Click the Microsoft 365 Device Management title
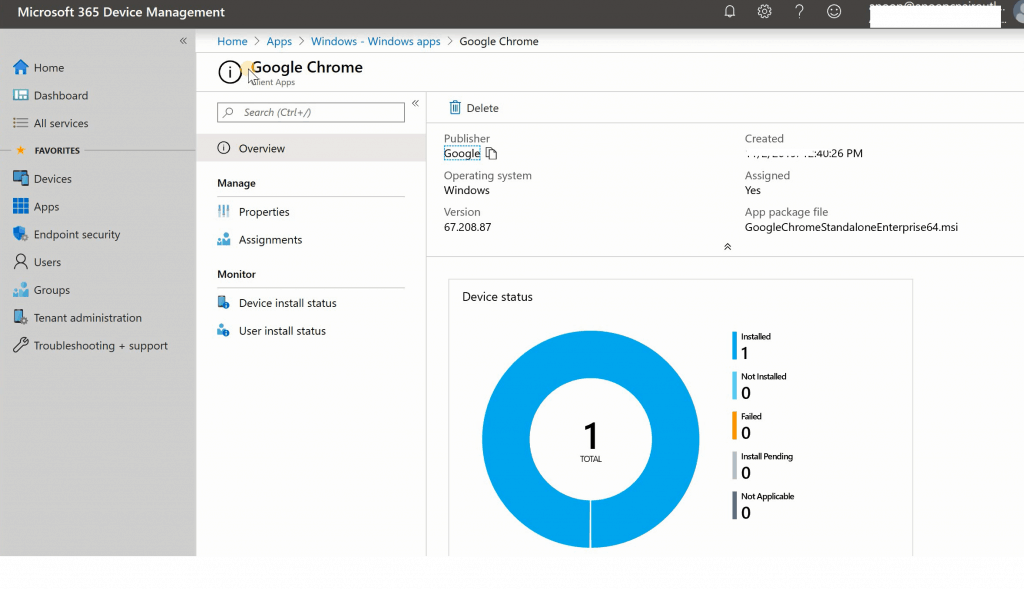This screenshot has width=1024, height=590. click(x=121, y=12)
